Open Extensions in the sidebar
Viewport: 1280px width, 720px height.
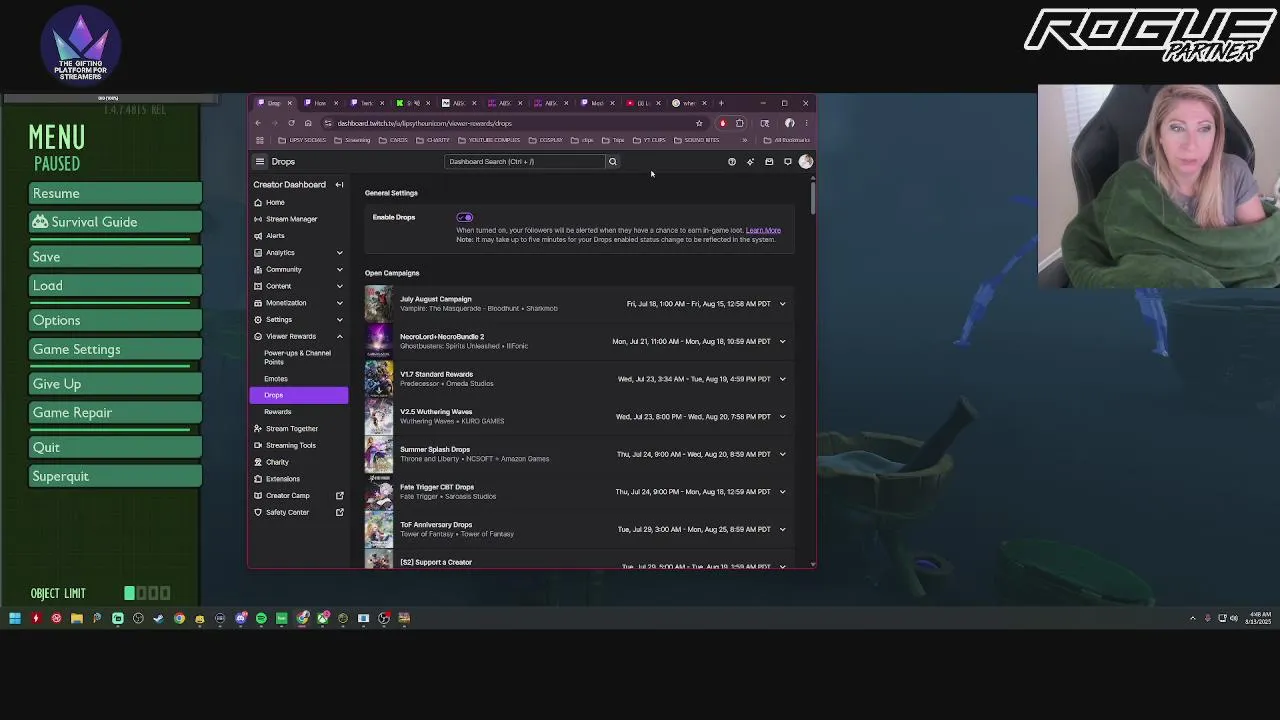coord(299,479)
